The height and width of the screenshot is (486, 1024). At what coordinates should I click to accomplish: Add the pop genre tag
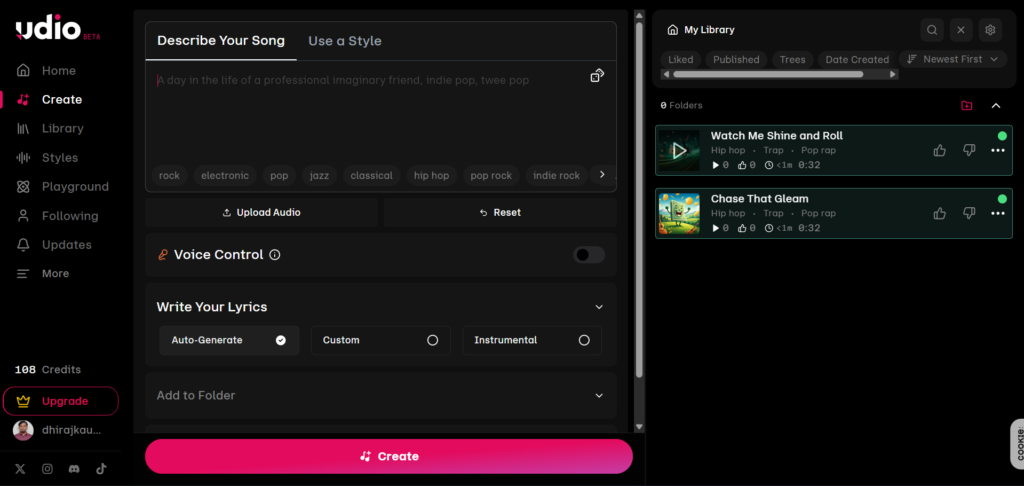pos(279,176)
